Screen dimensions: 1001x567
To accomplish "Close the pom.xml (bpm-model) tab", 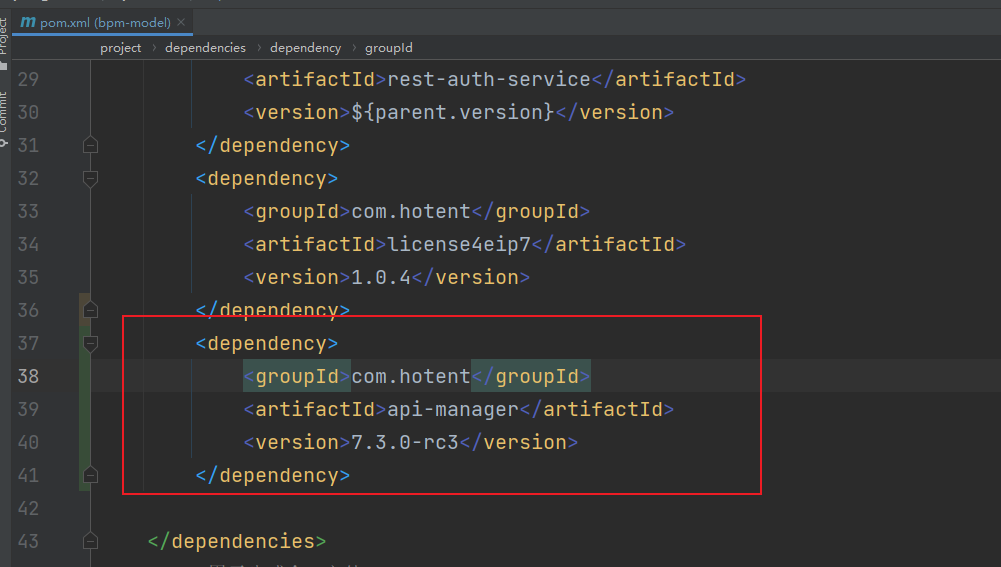I will click(x=181, y=23).
